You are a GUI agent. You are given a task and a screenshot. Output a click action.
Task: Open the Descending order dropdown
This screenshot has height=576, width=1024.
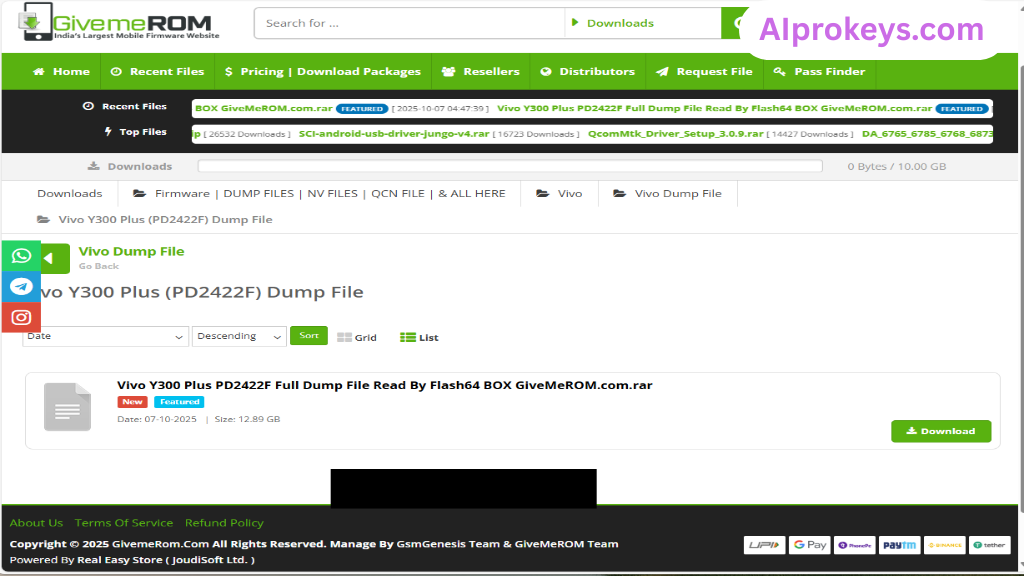click(x=239, y=336)
